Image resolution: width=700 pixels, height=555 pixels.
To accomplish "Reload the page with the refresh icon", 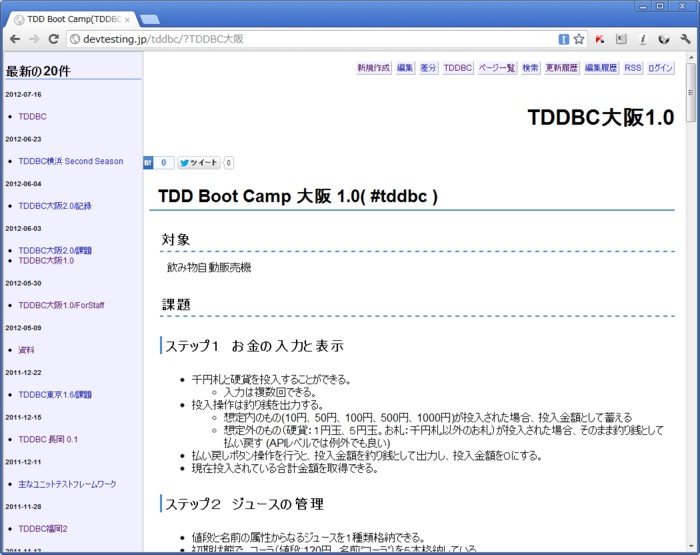I will pyautogui.click(x=54, y=39).
